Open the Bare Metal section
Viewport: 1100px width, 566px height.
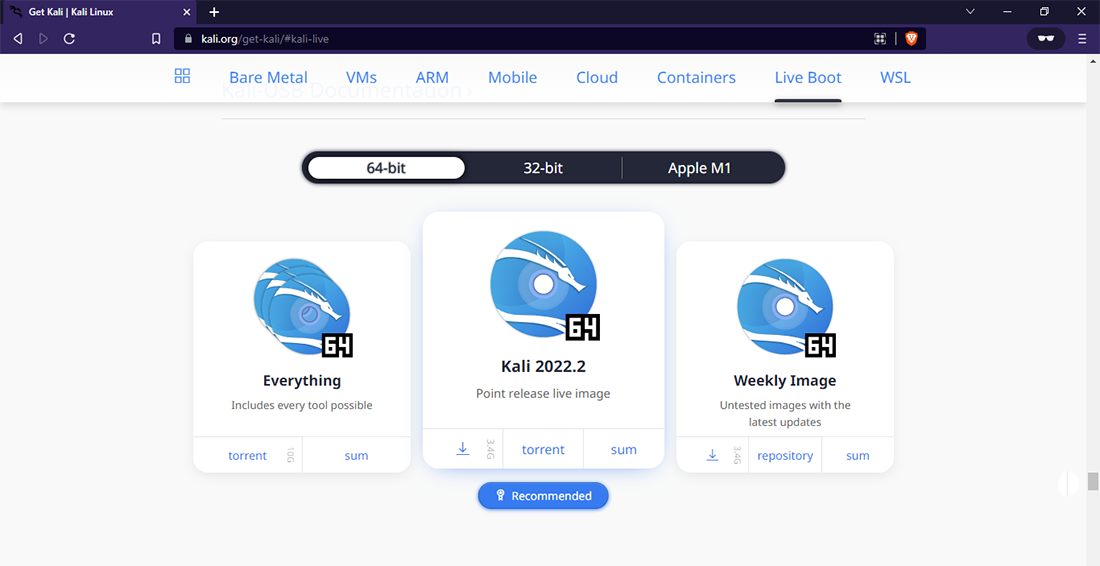click(269, 77)
